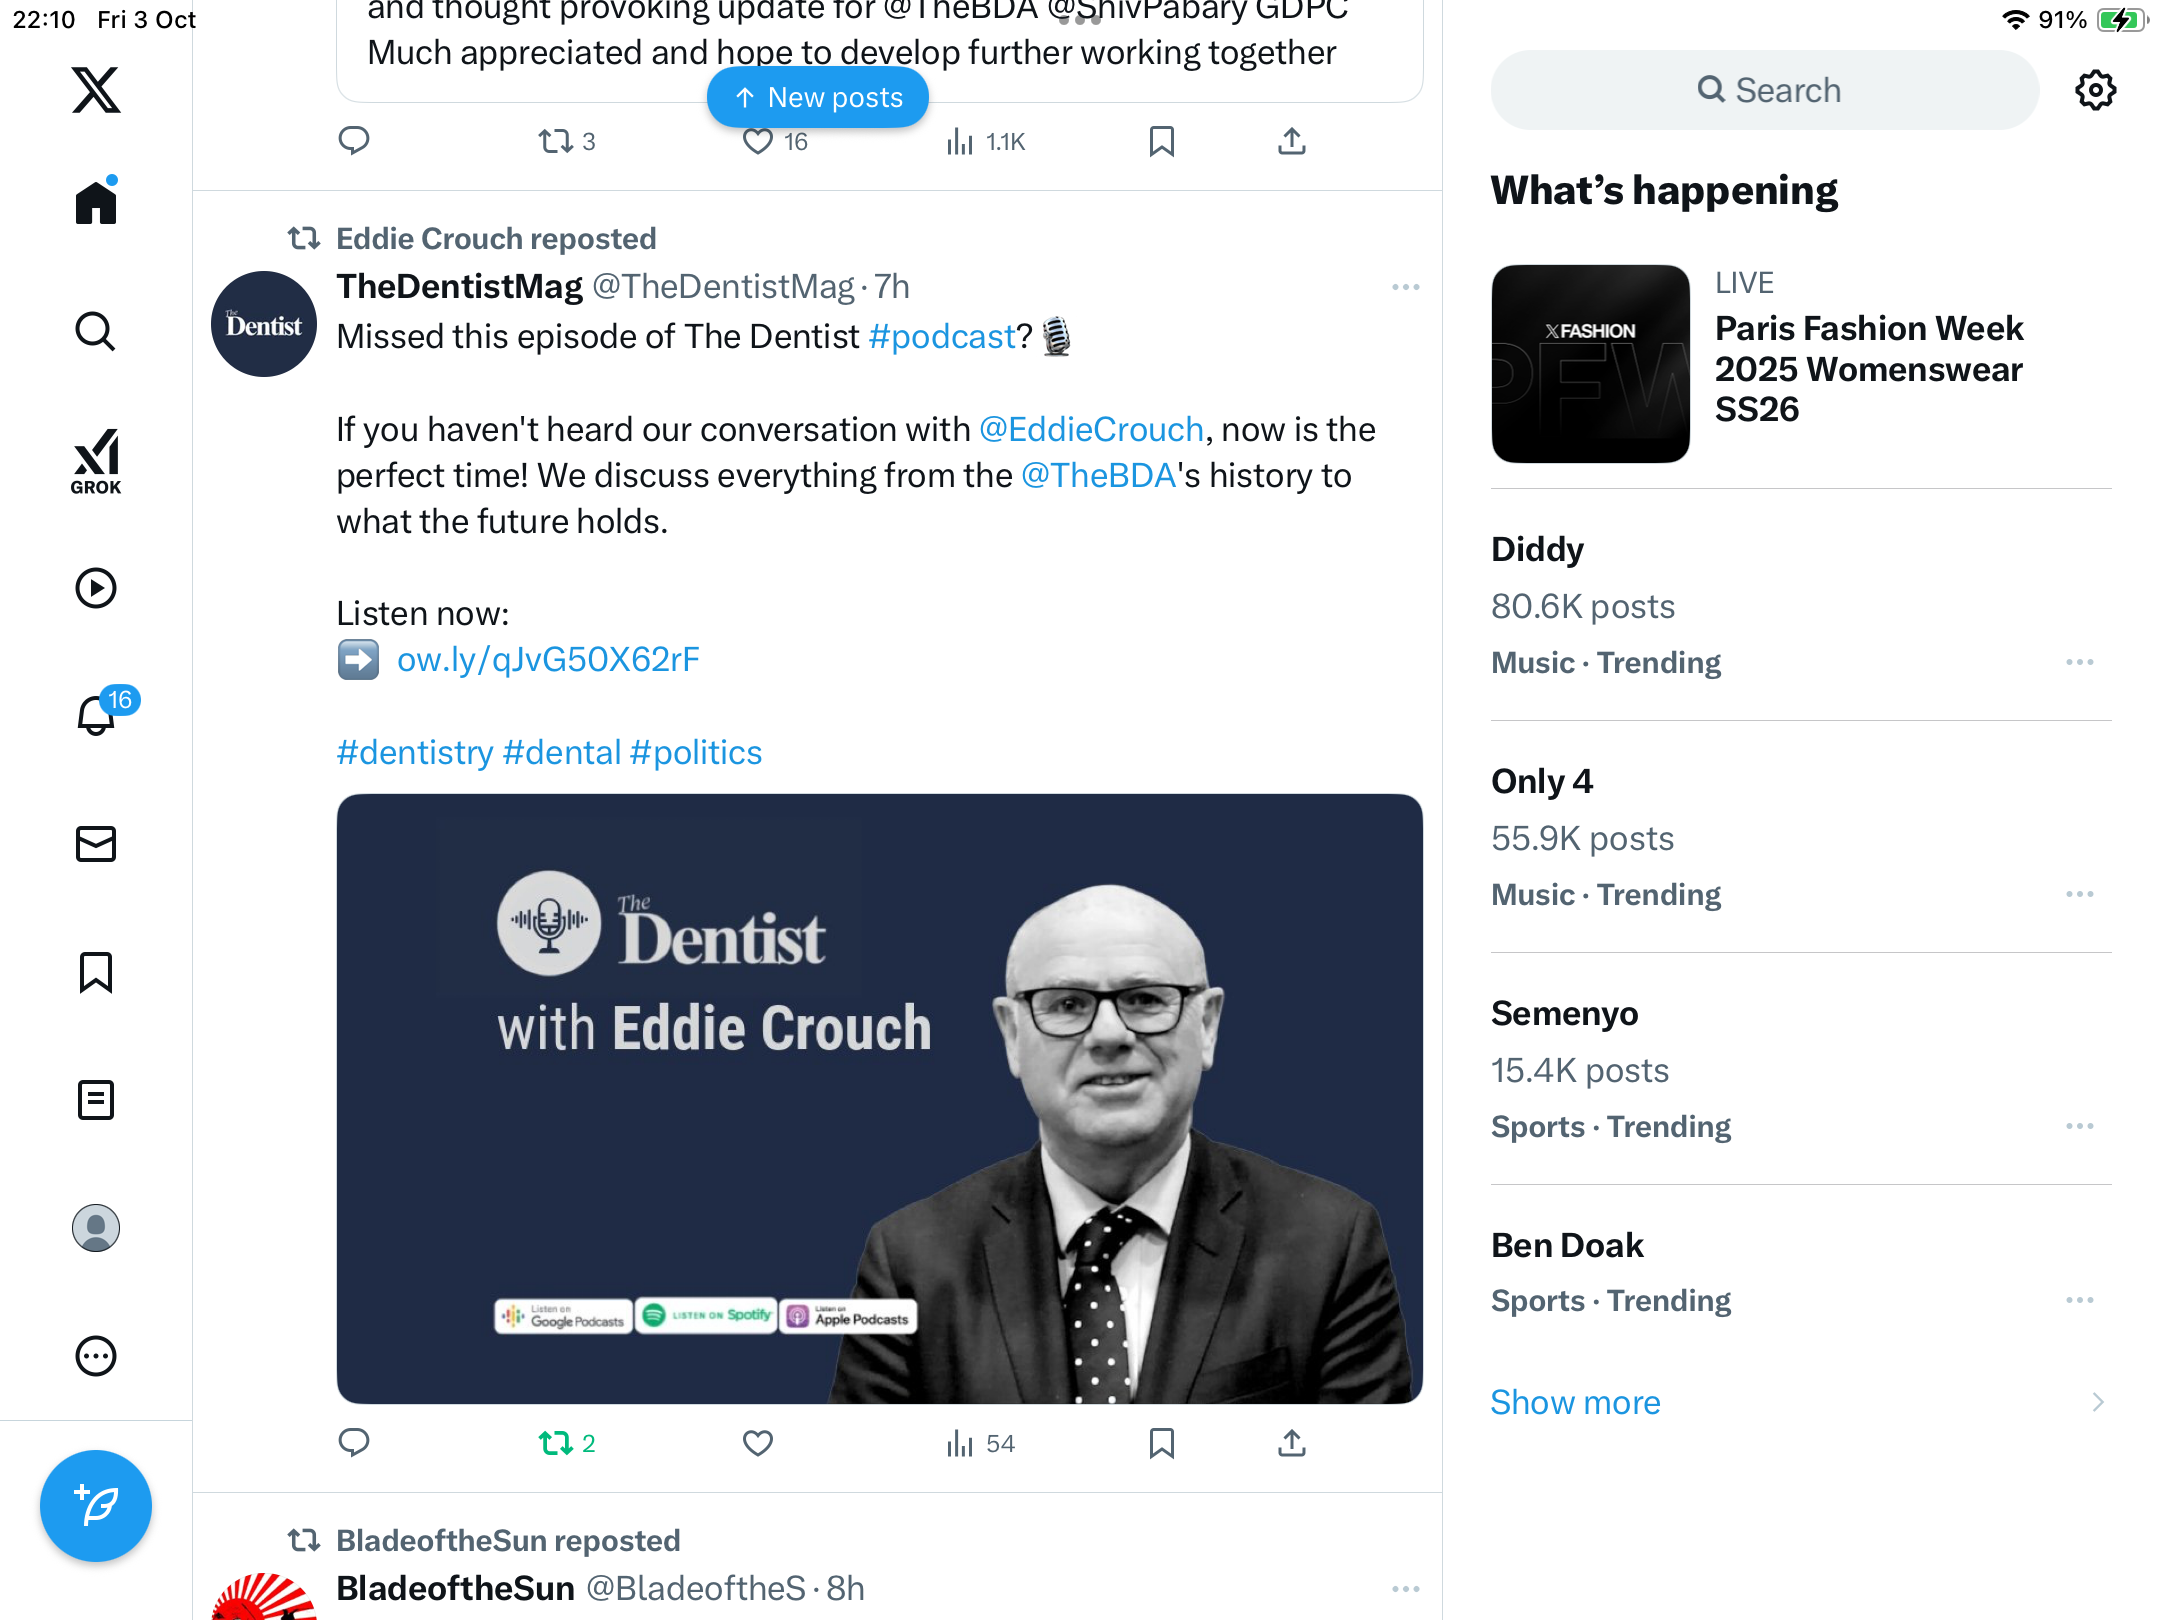Compose a new post
The height and width of the screenshot is (1620, 2160).
click(x=96, y=1506)
